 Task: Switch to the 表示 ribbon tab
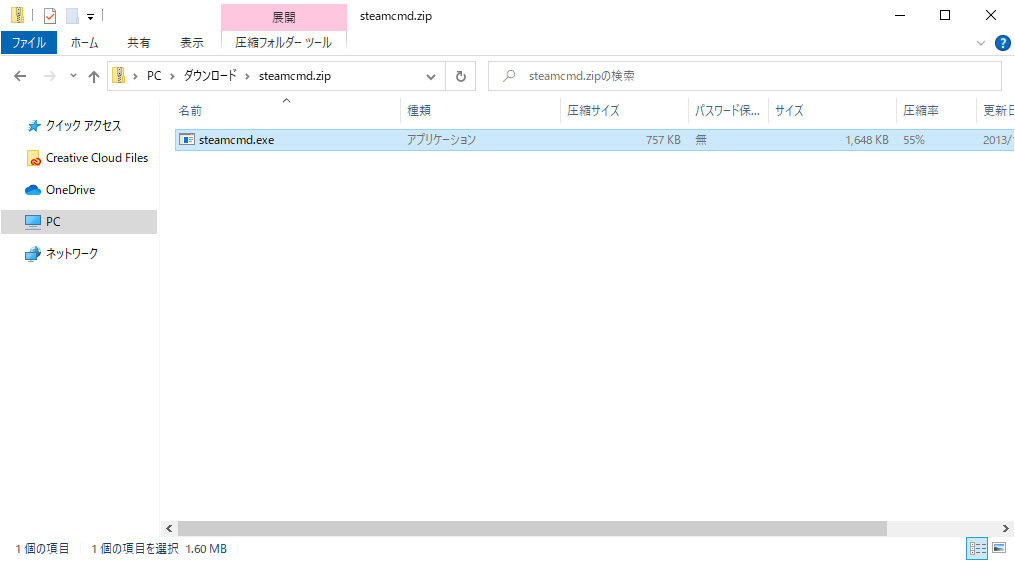click(192, 43)
